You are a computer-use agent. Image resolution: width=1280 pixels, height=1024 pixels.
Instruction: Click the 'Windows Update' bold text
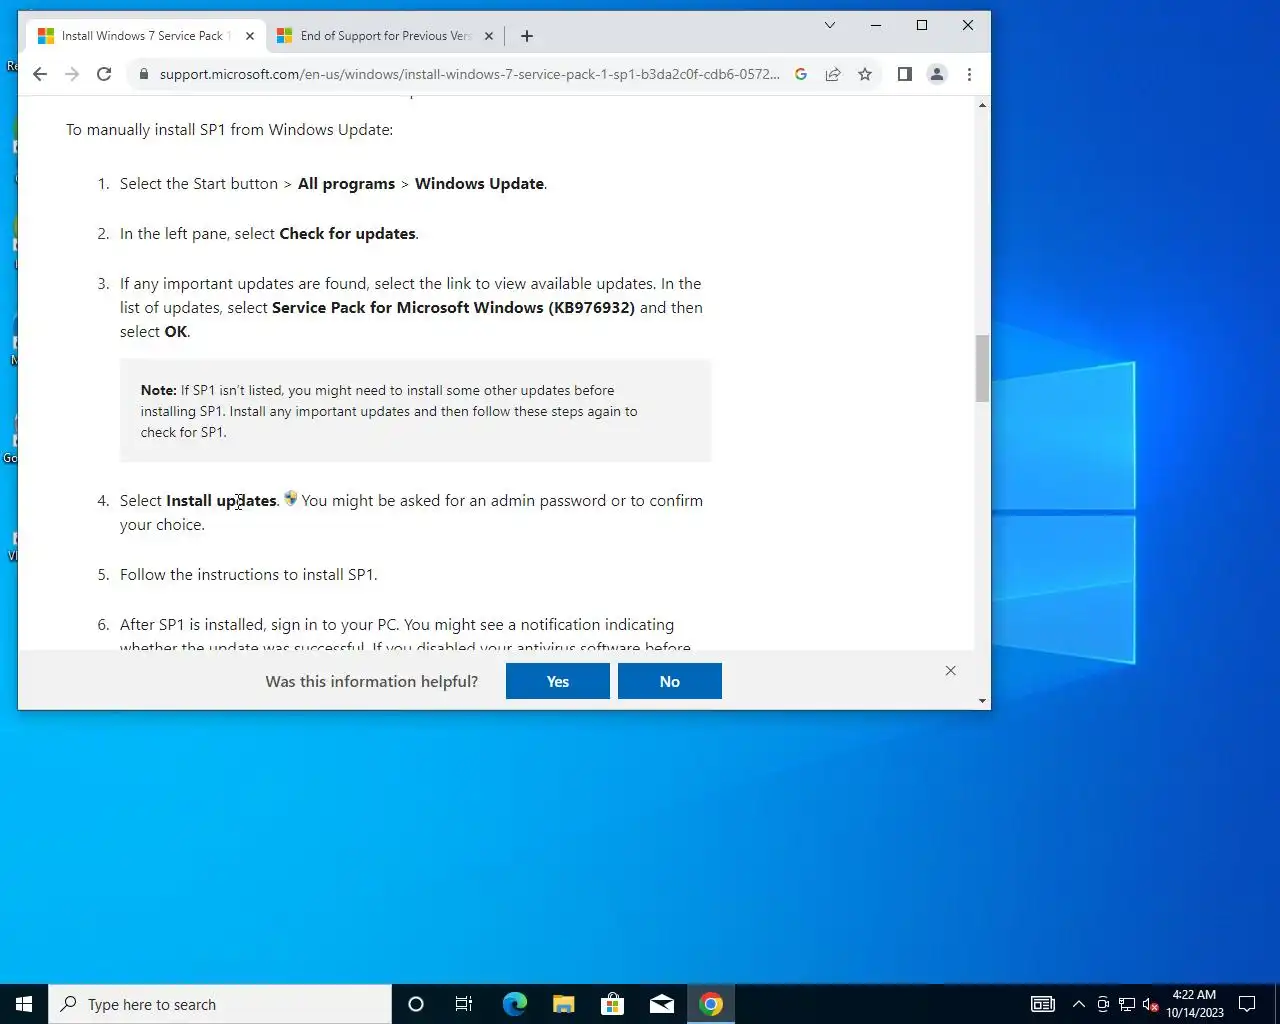pyautogui.click(x=479, y=184)
